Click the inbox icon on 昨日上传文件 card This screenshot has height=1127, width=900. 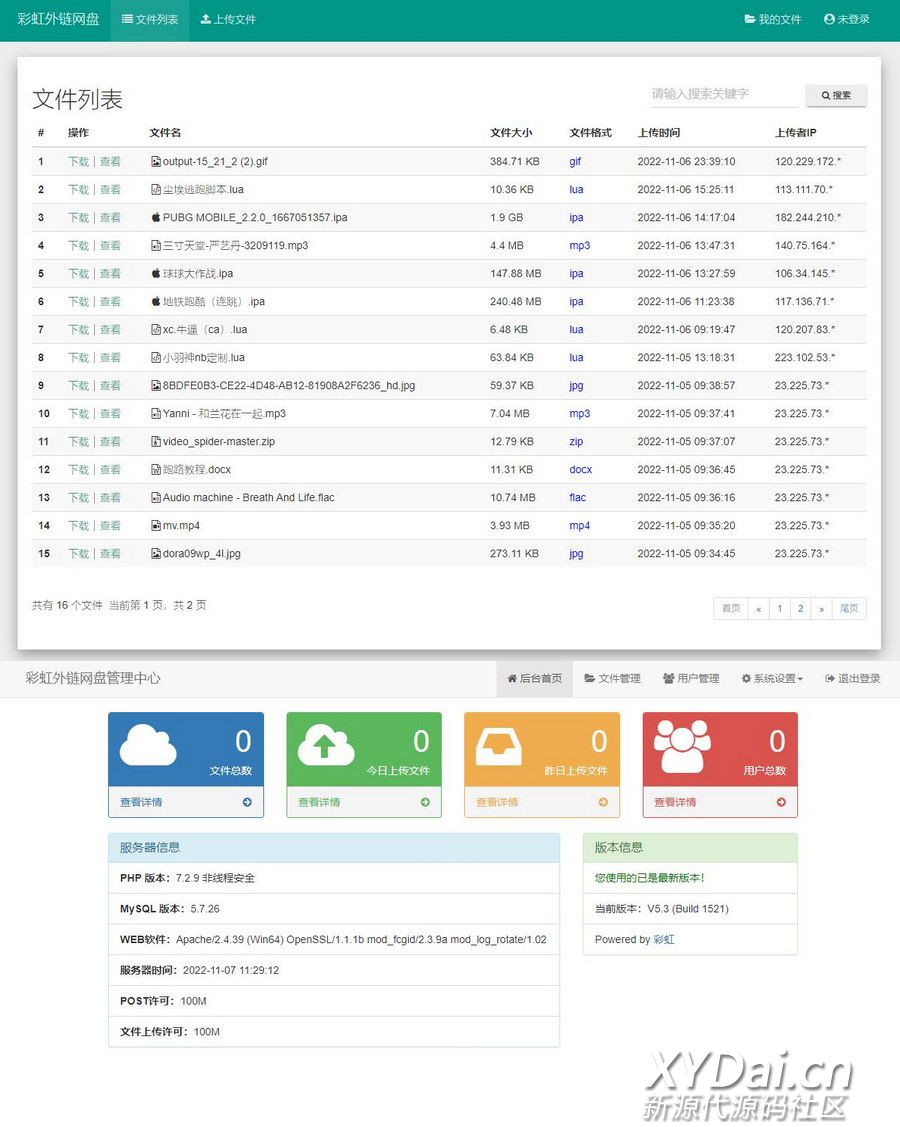point(498,744)
